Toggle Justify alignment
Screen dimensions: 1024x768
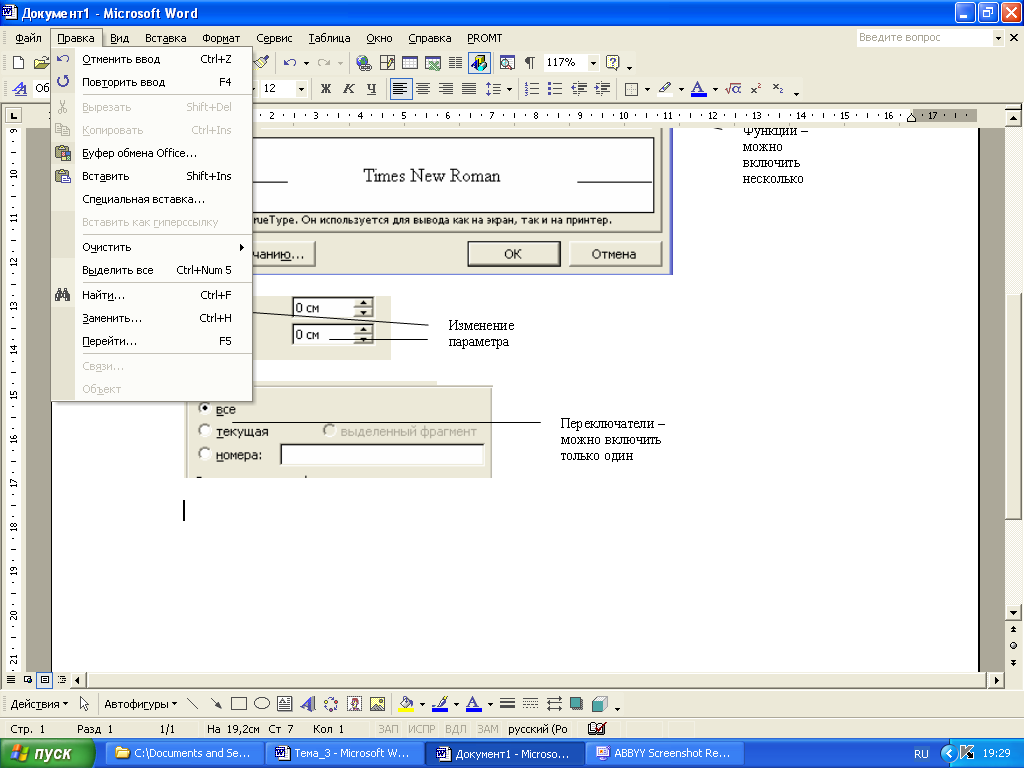(x=469, y=88)
